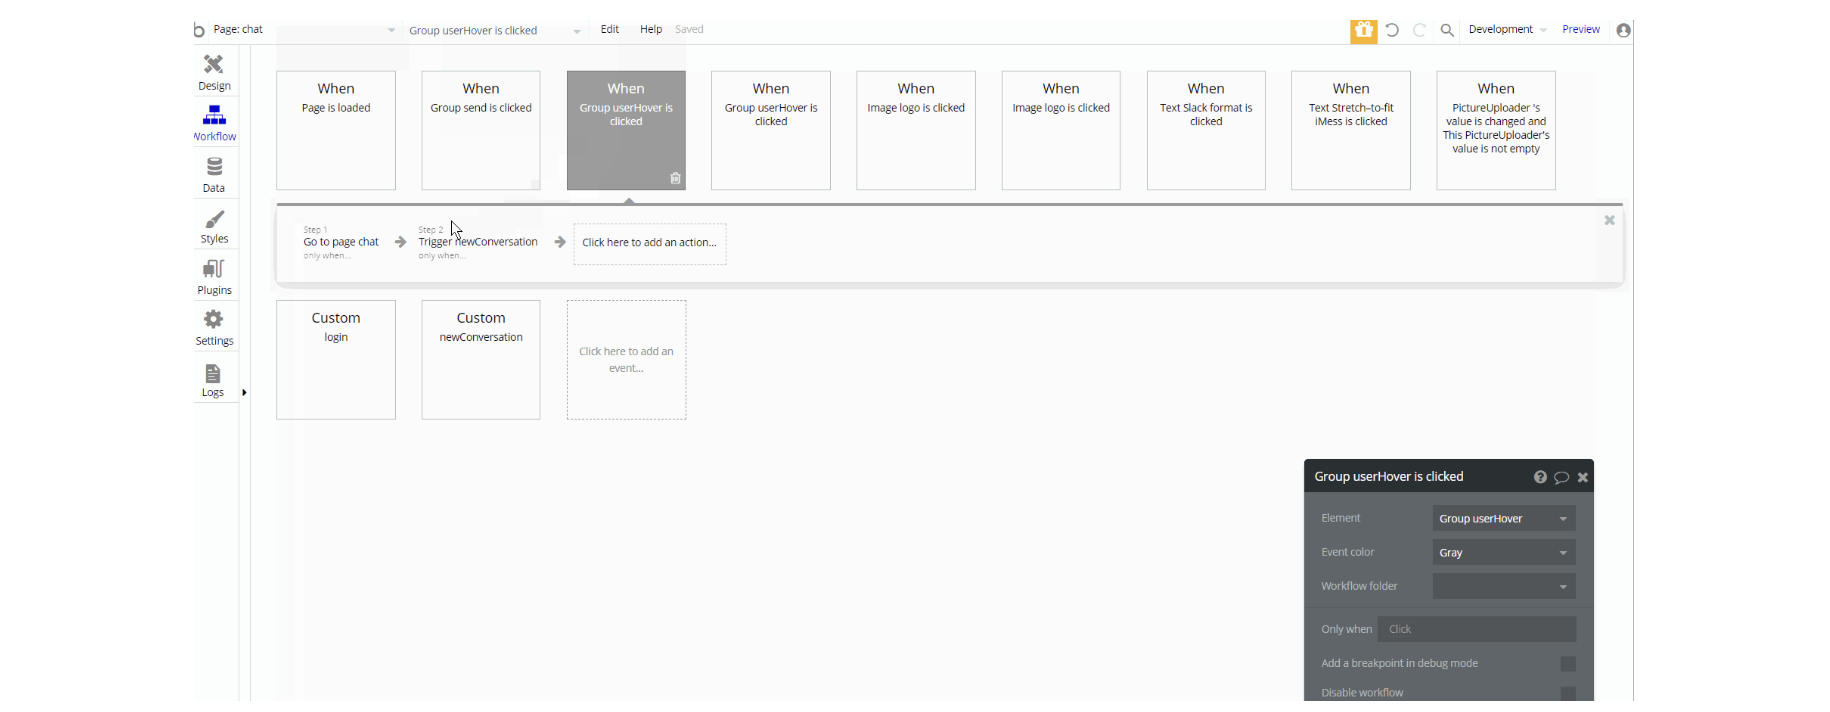Image resolution: width=1830 pixels, height=712 pixels.
Task: Click the Bubble logo icon
Action: pos(199,30)
